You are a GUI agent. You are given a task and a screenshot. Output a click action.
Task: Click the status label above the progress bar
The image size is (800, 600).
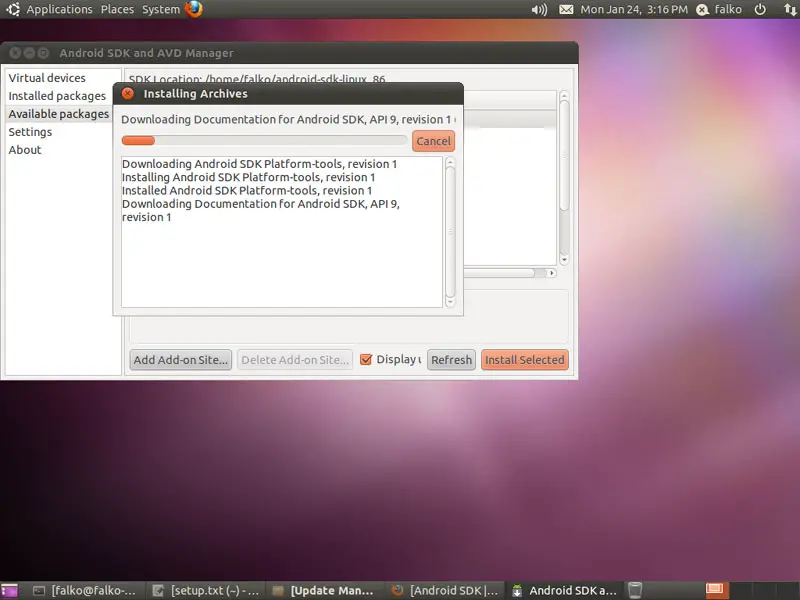288,119
